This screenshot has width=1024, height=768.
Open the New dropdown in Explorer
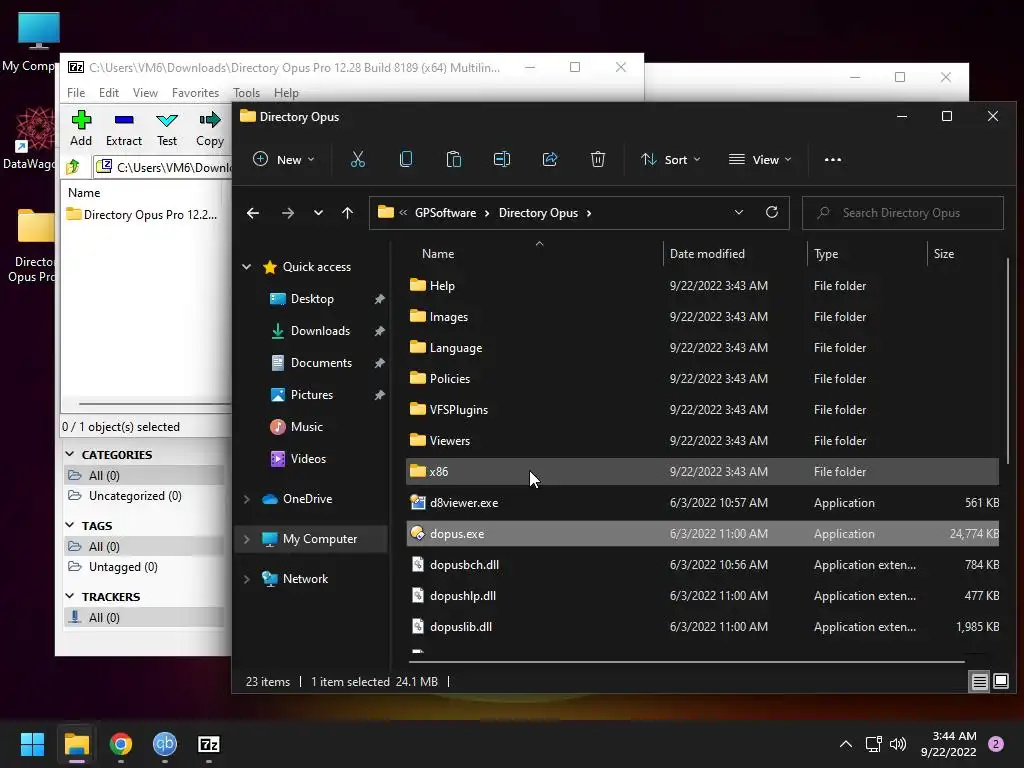pos(284,159)
